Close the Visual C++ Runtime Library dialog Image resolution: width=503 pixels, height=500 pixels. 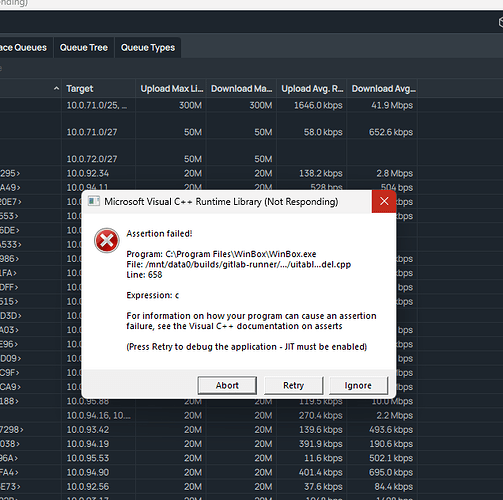pyautogui.click(x=384, y=201)
